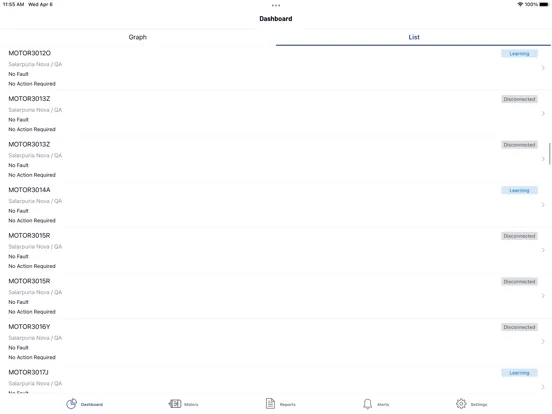This screenshot has width=552, height=414.
Task: Tap Disconnected badge on MOTOR3016Y
Action: (x=519, y=327)
